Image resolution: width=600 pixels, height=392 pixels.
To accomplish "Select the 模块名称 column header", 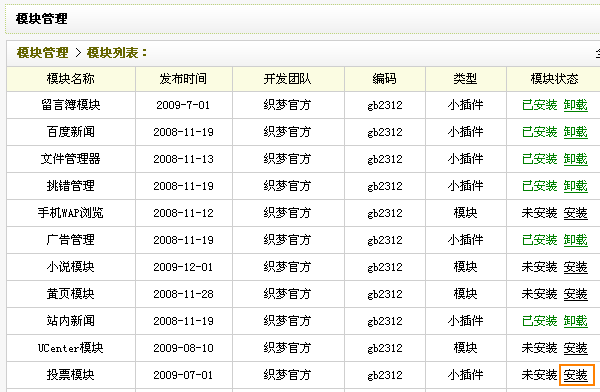I will click(71, 79).
